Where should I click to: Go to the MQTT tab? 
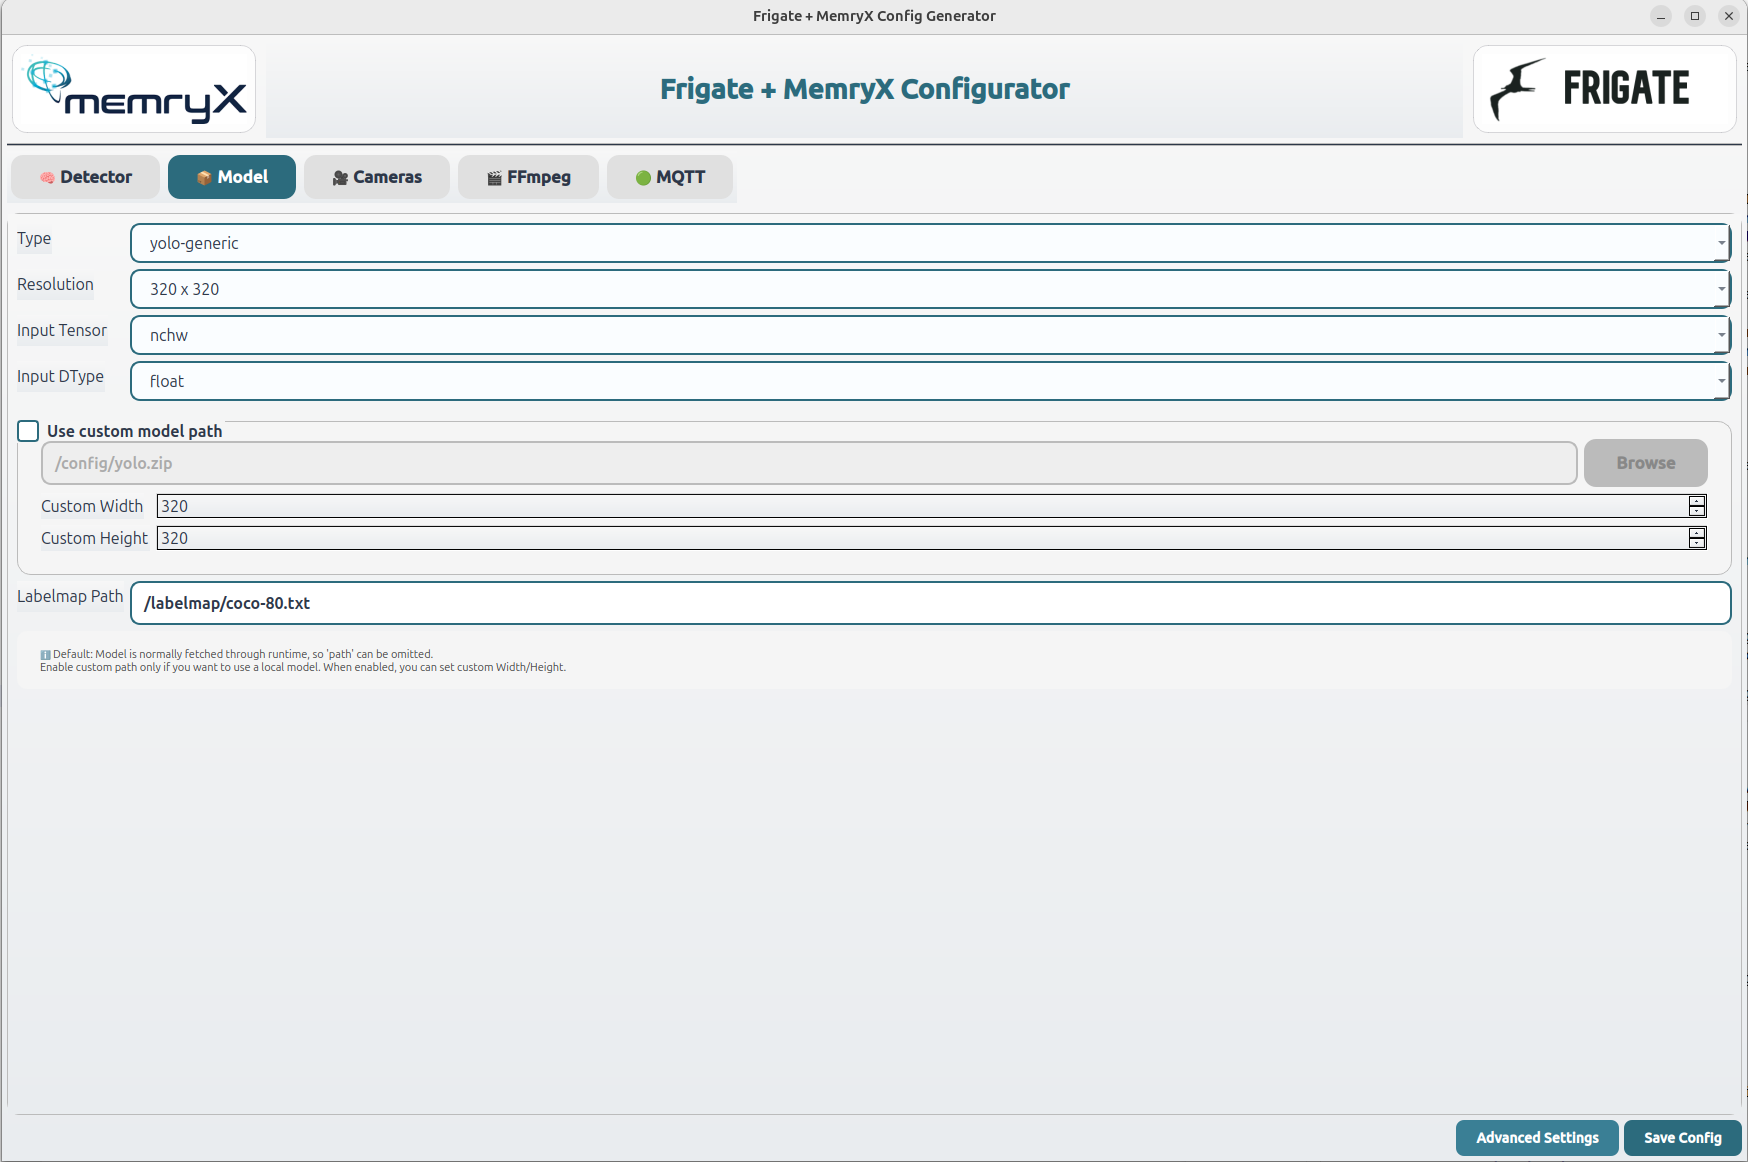click(670, 177)
